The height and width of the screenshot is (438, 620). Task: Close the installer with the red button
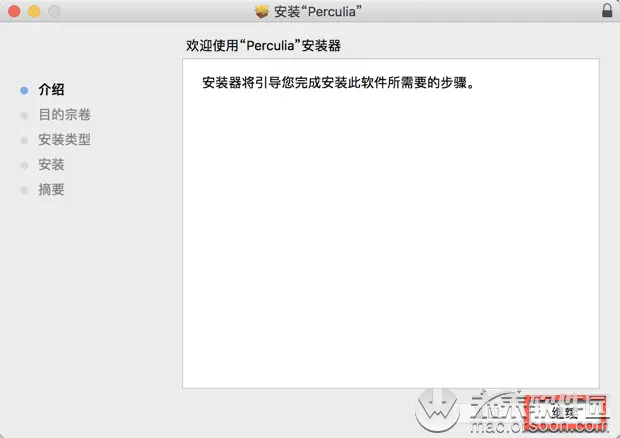(14, 11)
